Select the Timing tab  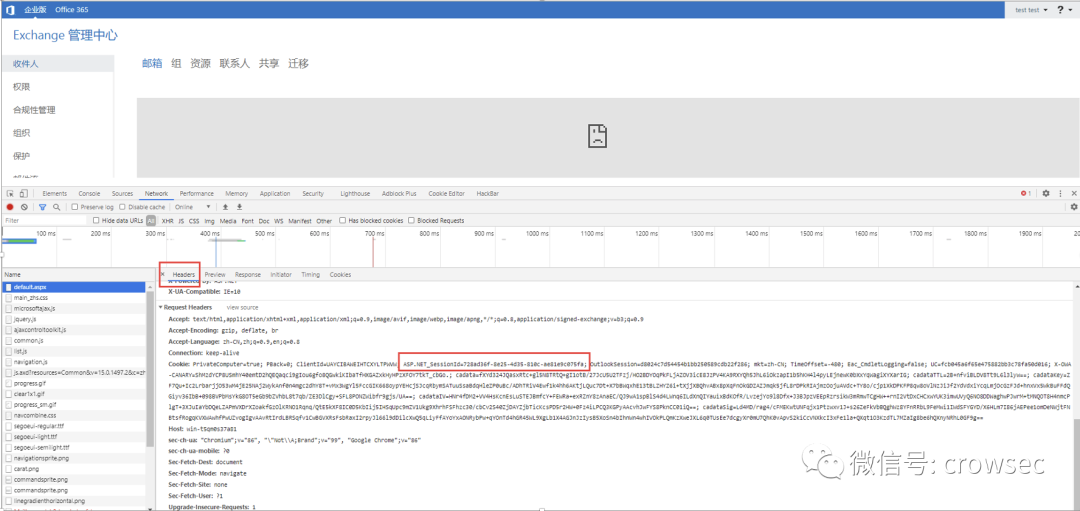coord(311,275)
